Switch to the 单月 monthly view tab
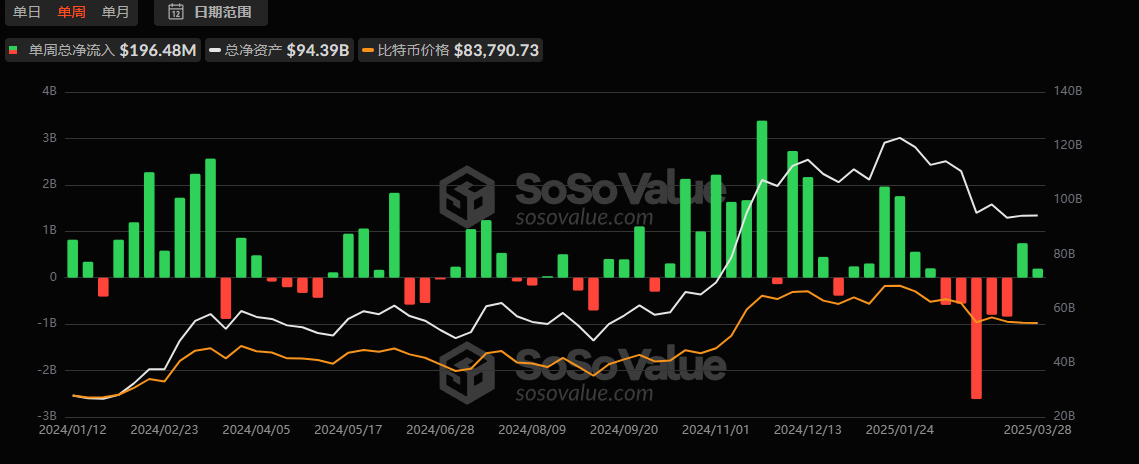The width and height of the screenshot is (1139, 464). [115, 12]
